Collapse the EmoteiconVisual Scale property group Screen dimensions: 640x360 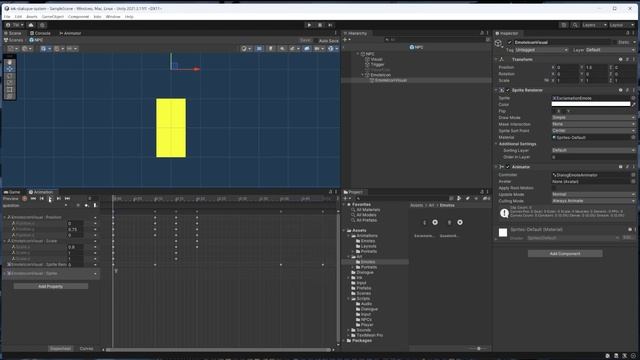coord(5,241)
